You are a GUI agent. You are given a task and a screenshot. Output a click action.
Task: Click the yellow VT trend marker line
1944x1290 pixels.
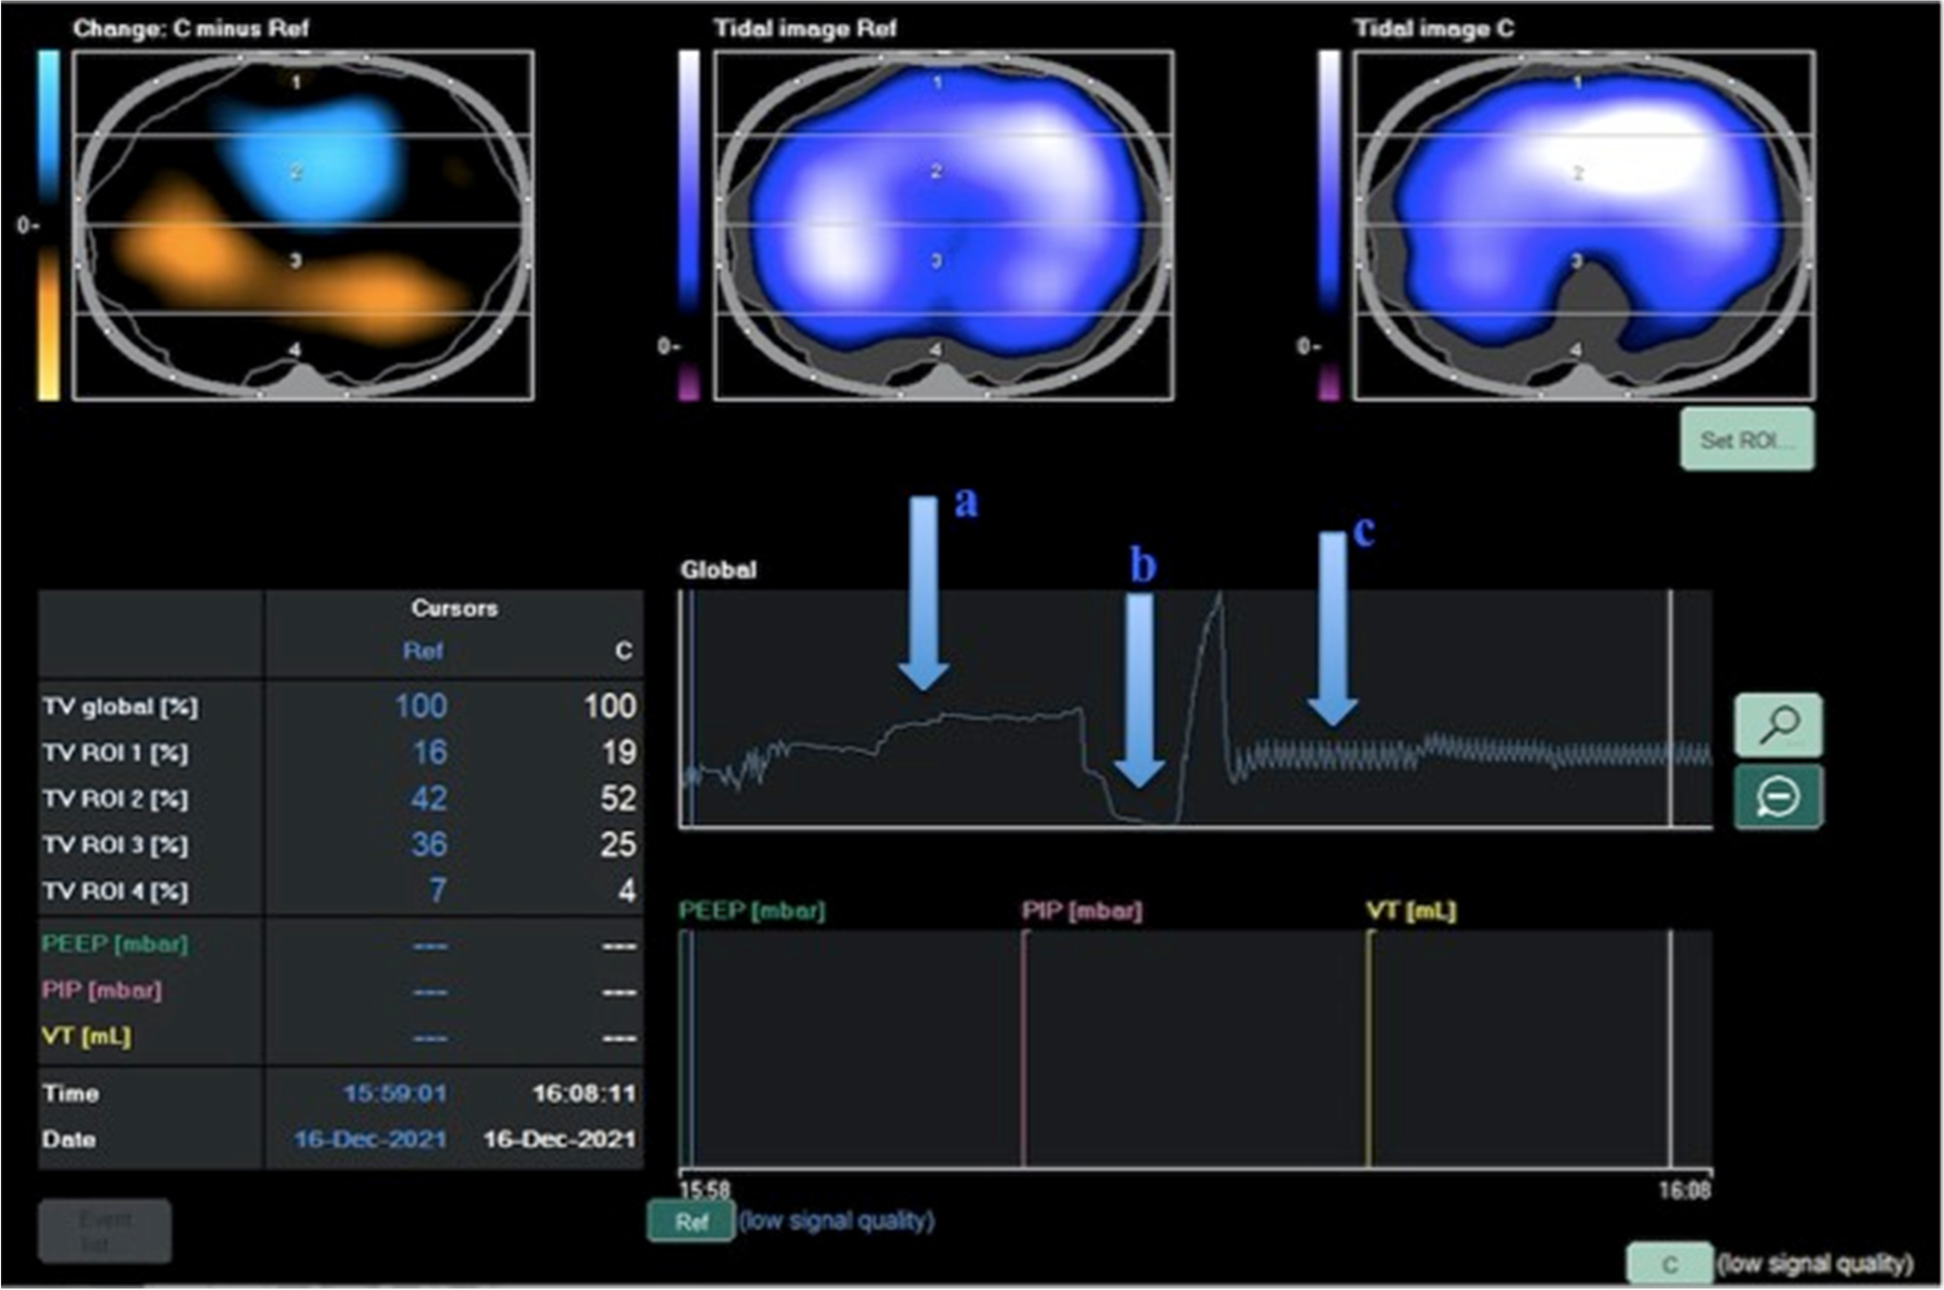coord(1368,1048)
